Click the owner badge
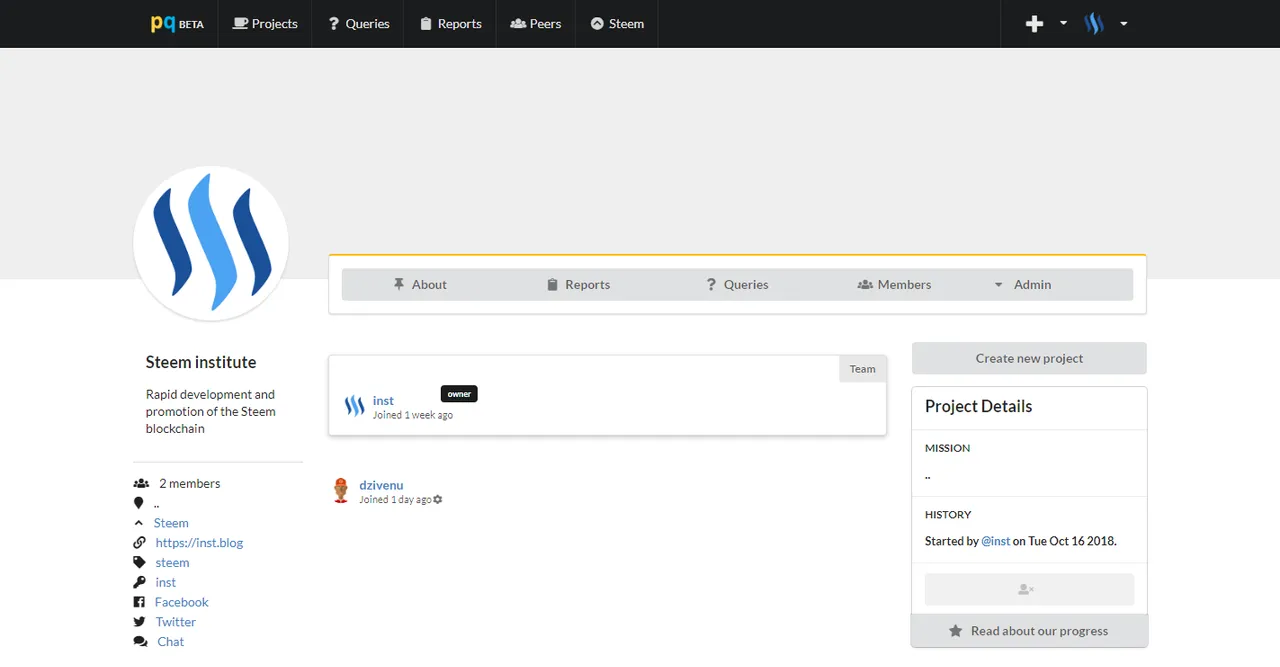The width and height of the screenshot is (1280, 667). [x=459, y=394]
